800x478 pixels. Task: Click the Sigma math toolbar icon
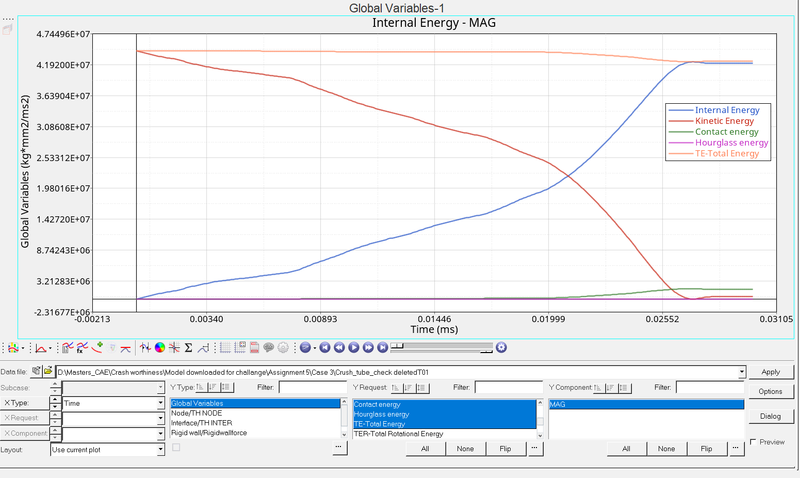188,348
